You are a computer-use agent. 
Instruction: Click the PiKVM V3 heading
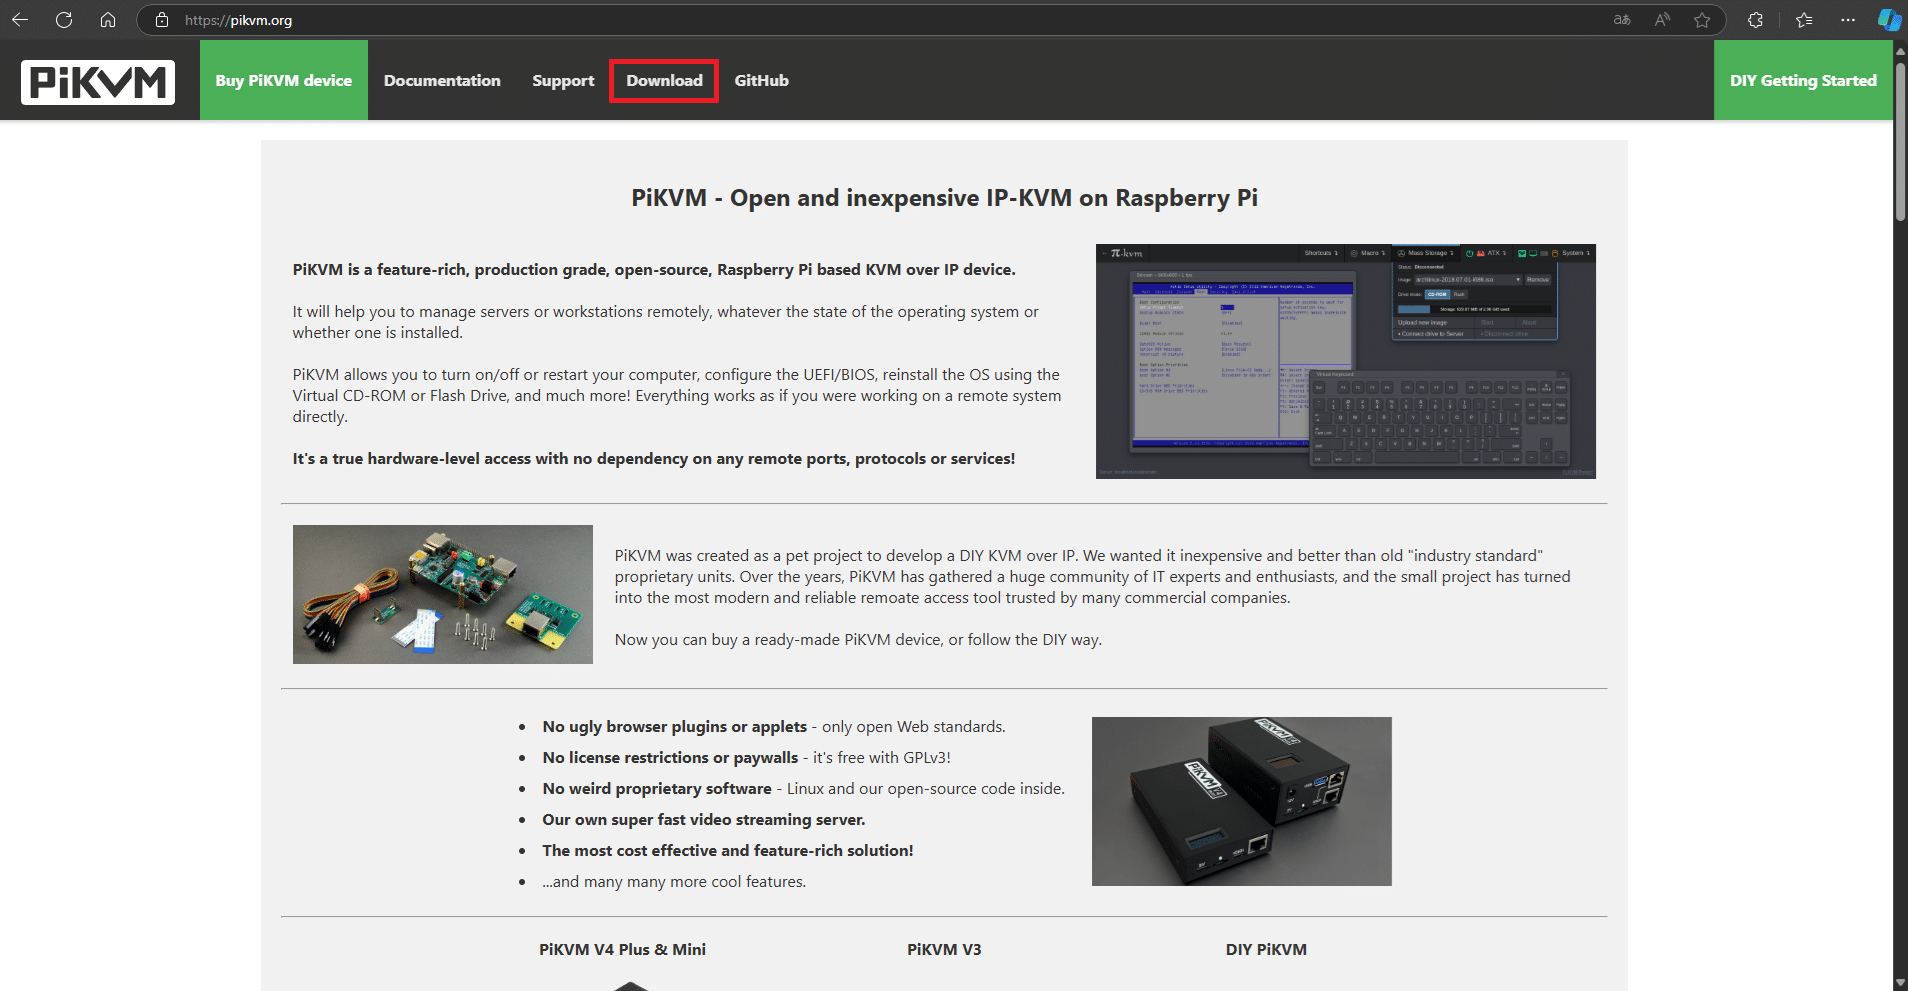[944, 949]
